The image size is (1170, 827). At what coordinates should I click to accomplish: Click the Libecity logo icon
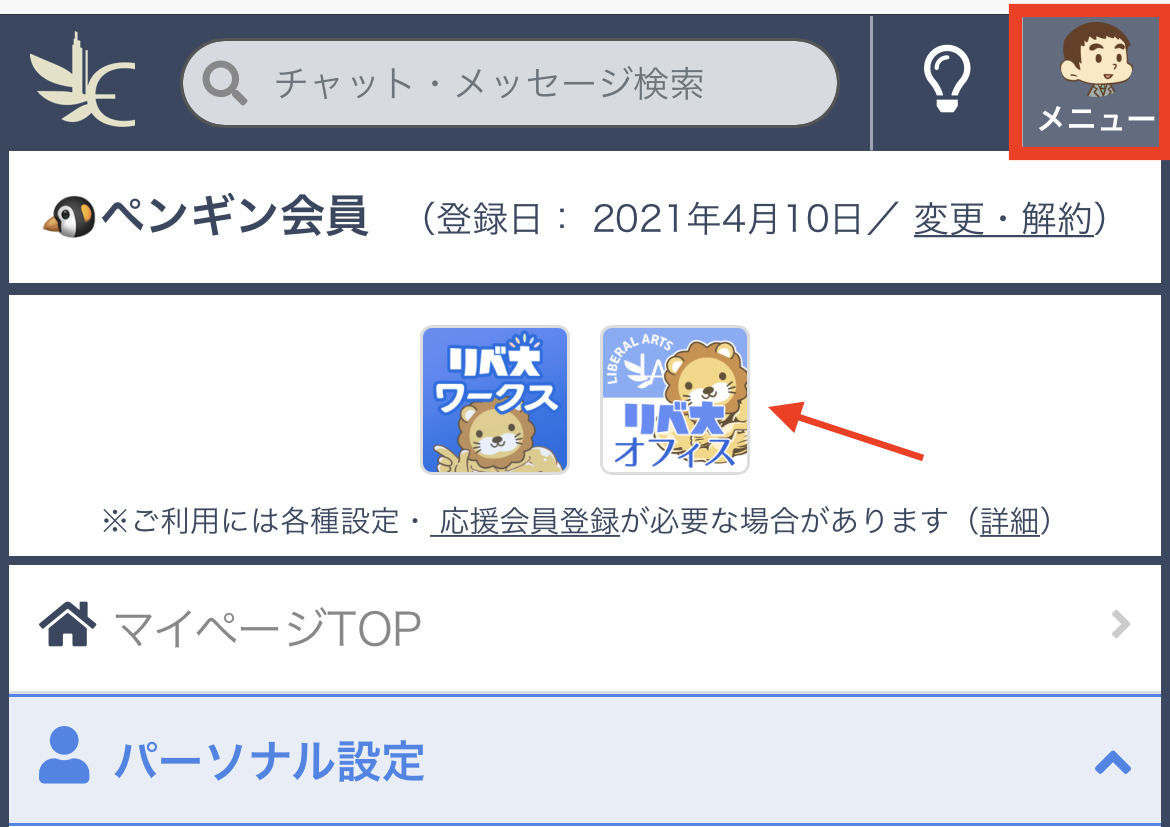point(83,80)
